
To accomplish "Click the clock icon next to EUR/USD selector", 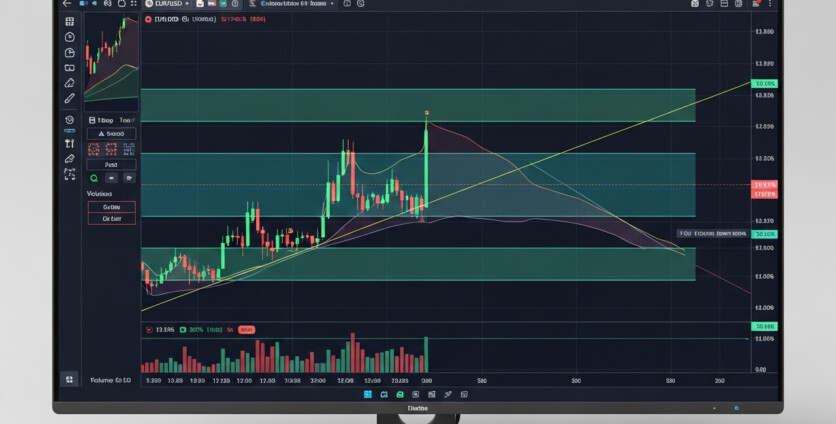I will tap(235, 3).
